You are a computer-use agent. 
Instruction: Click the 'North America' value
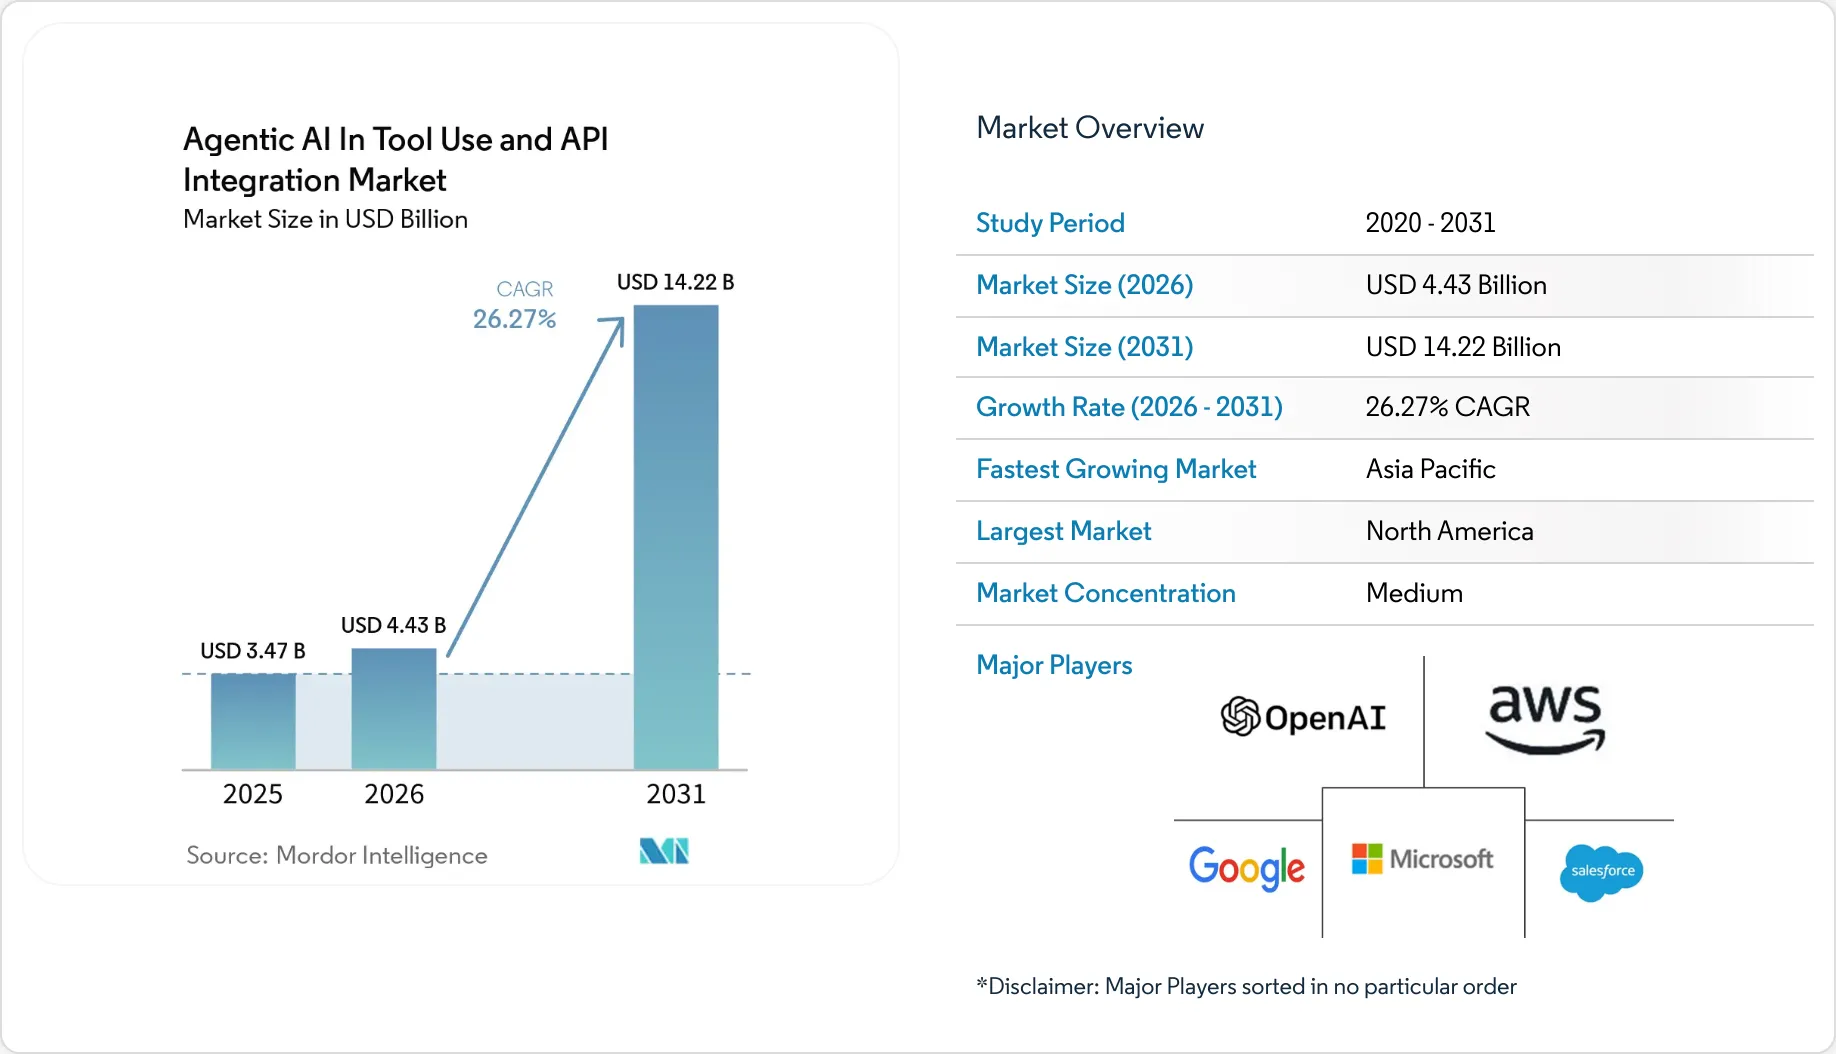coord(1450,531)
